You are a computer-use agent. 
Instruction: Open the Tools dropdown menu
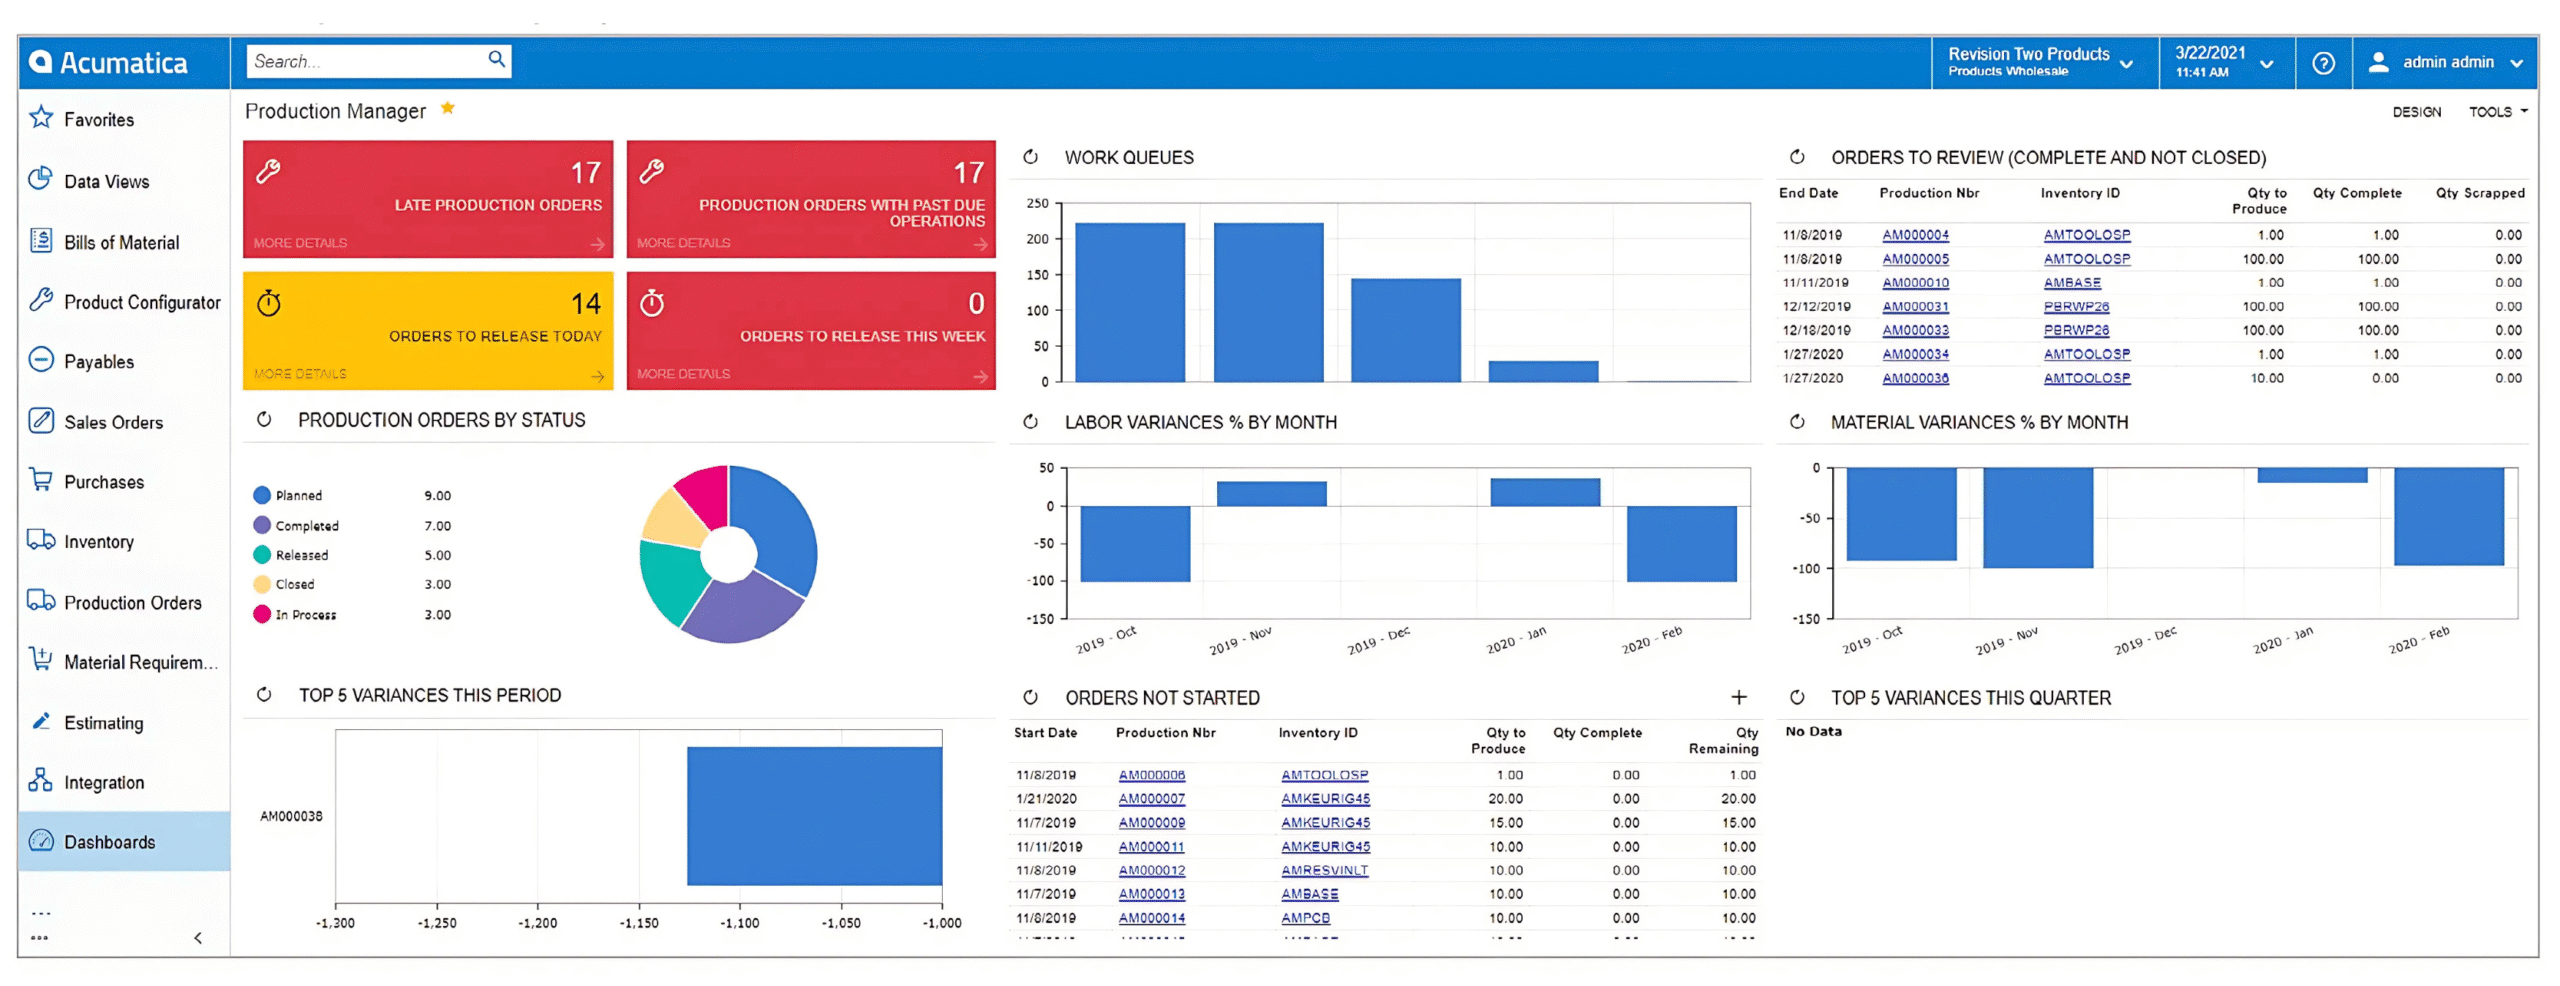click(x=2496, y=112)
